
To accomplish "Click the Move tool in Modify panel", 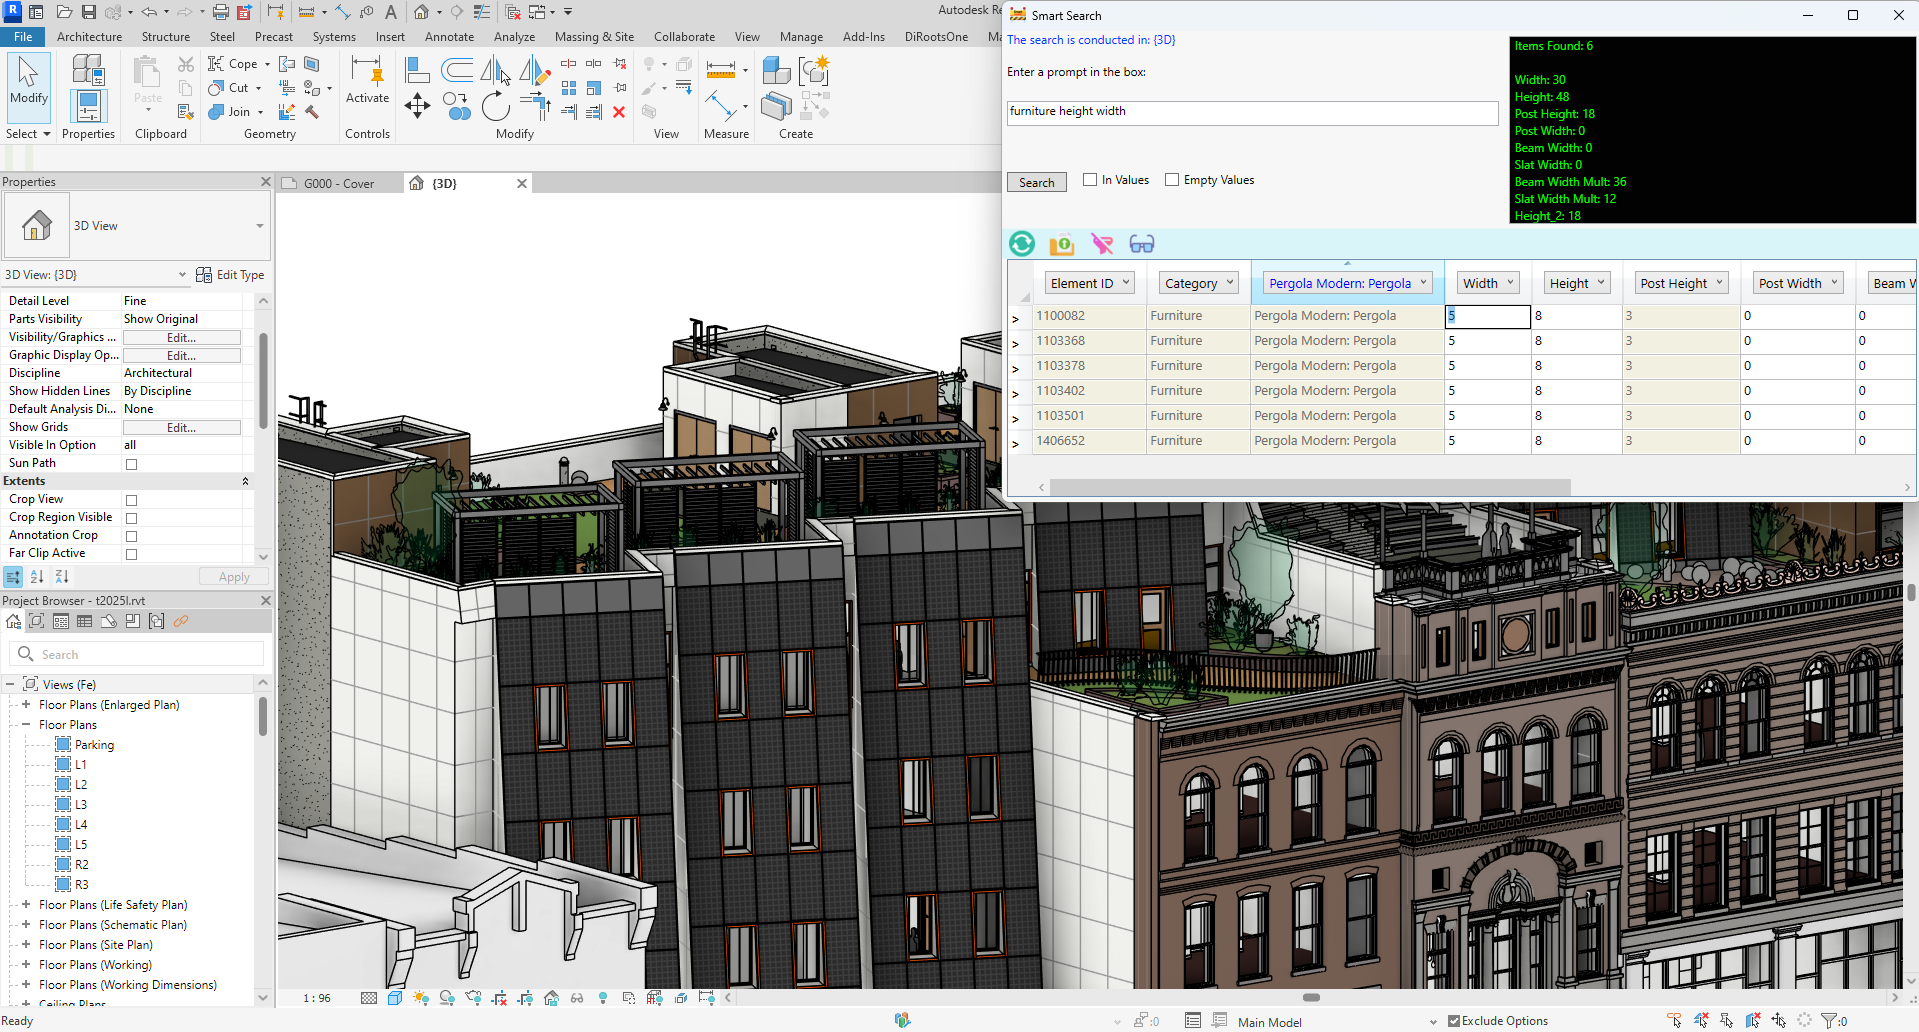I will tap(417, 106).
